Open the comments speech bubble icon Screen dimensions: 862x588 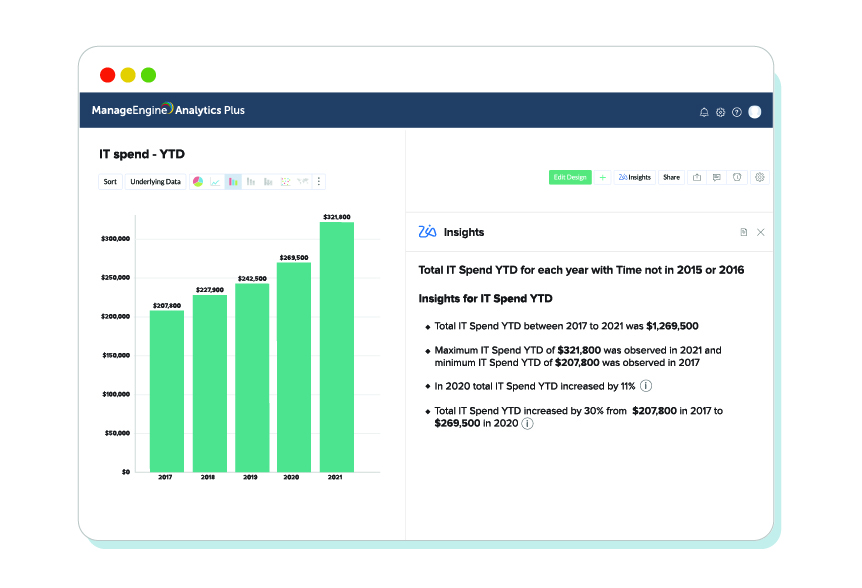click(717, 177)
